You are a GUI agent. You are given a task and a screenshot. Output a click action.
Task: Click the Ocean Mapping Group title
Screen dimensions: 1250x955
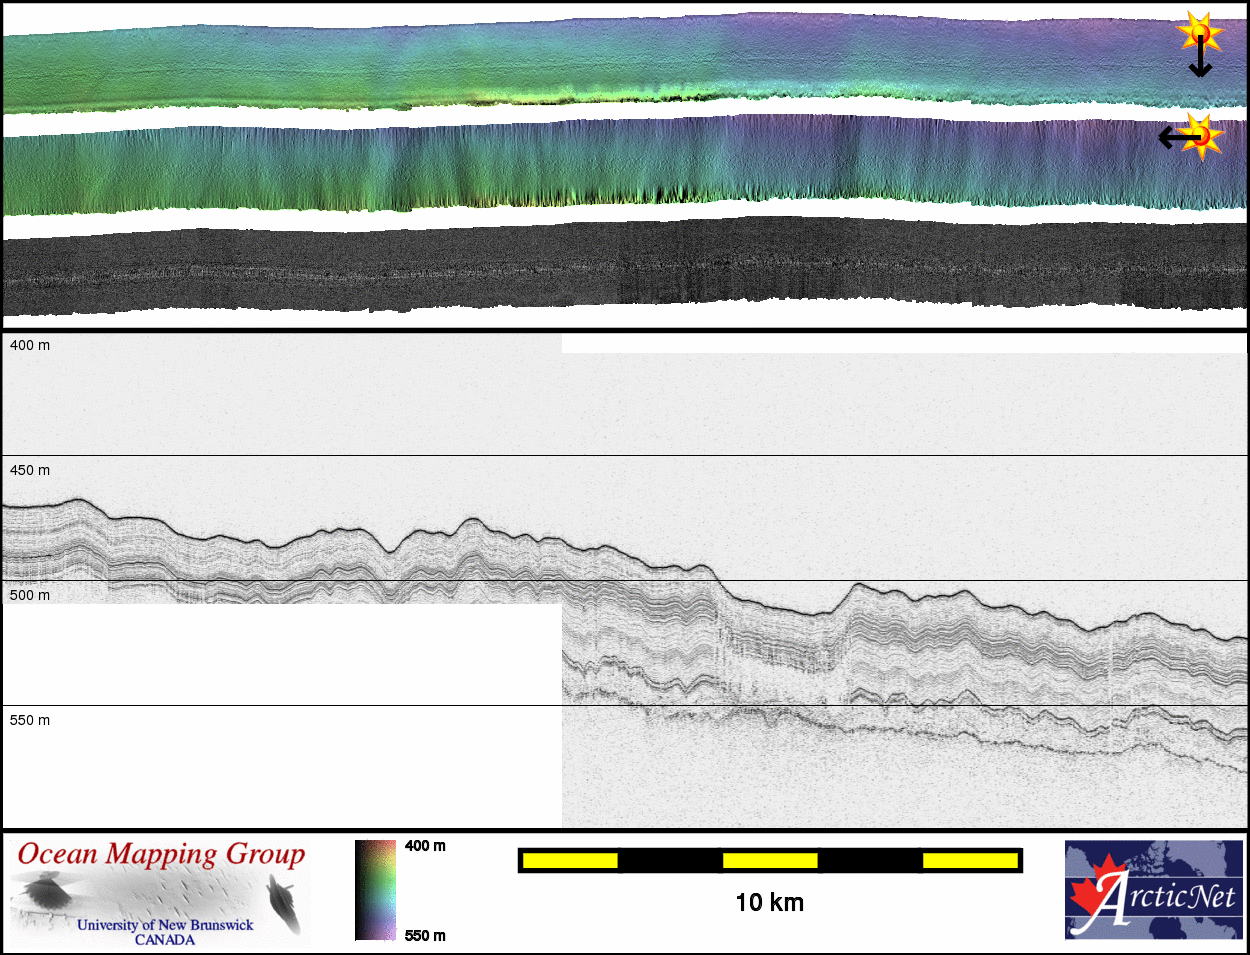point(161,855)
